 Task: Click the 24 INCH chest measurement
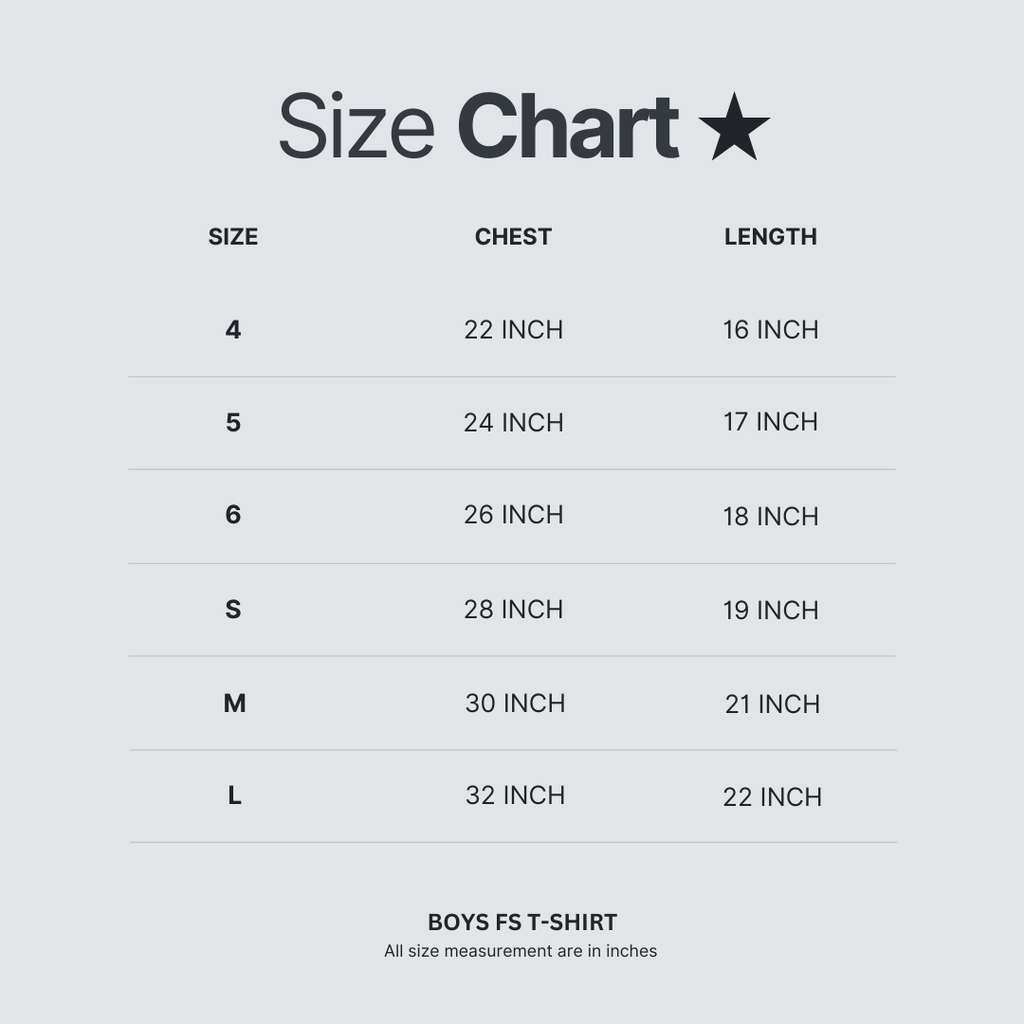513,423
